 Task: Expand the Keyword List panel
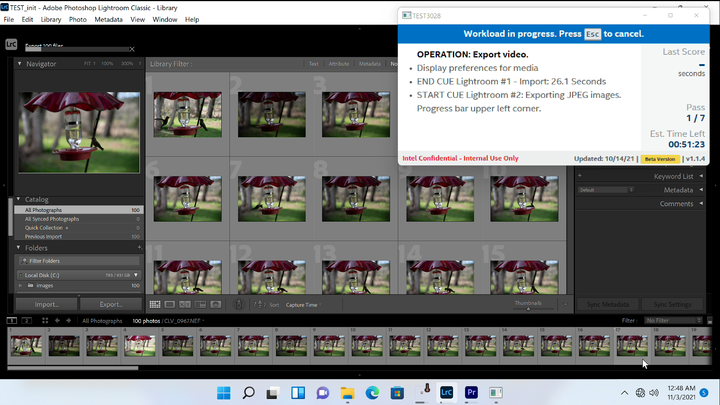click(701, 176)
